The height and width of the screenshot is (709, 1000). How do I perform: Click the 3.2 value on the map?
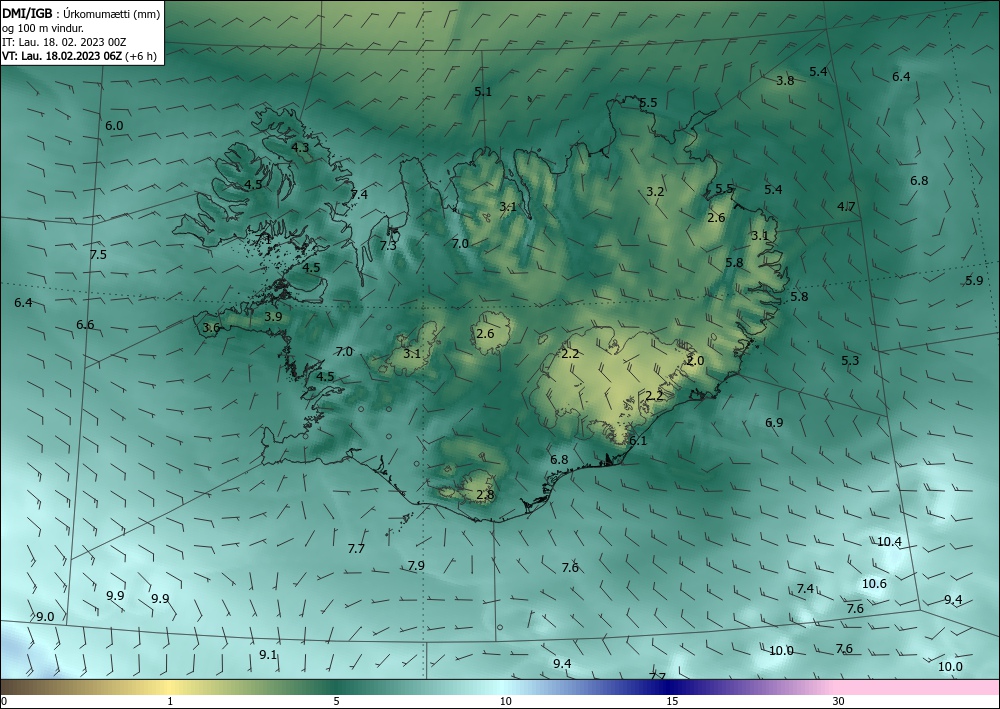click(655, 192)
